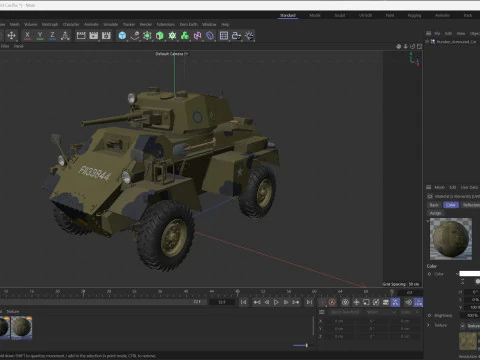The image size is (480, 360).
Task: Toggle the rotation key recording icon
Action: pos(376,302)
